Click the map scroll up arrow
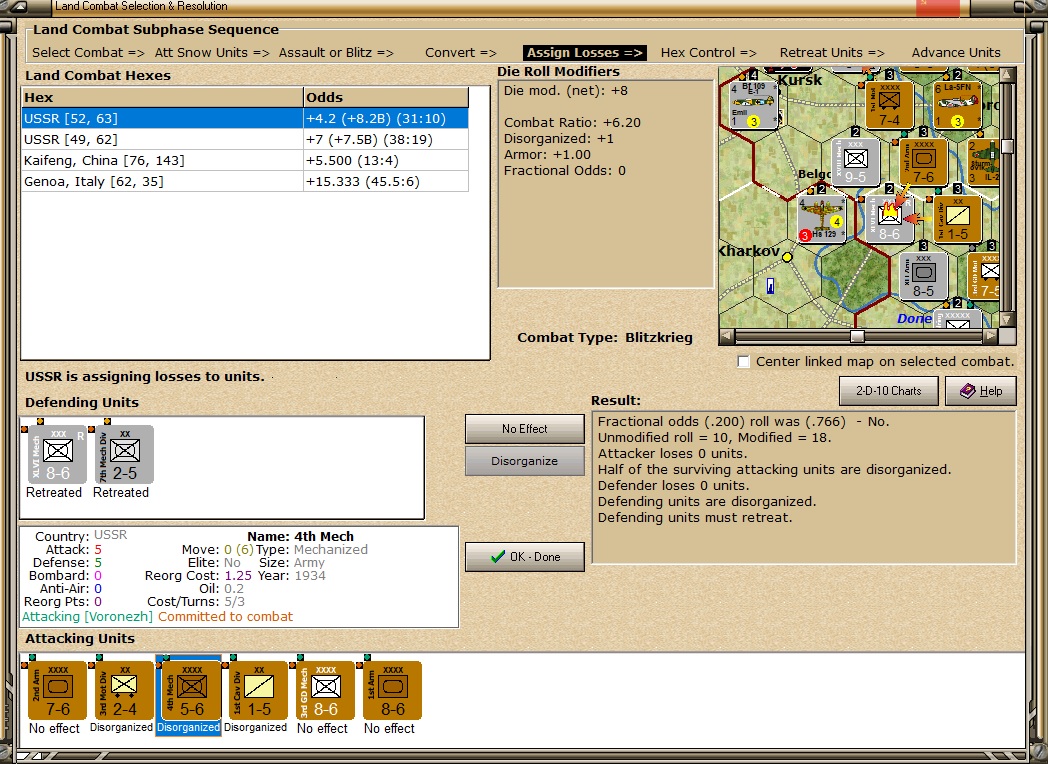Image resolution: width=1048 pixels, height=764 pixels. click(1007, 74)
